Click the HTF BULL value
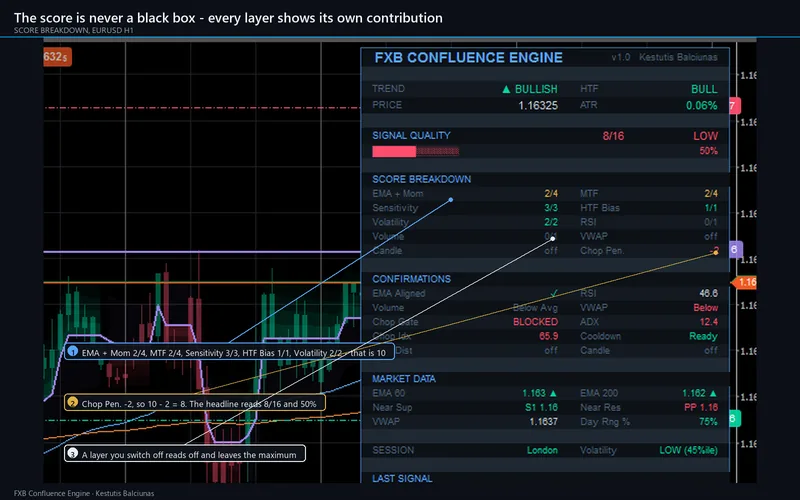800x500 pixels. click(704, 89)
